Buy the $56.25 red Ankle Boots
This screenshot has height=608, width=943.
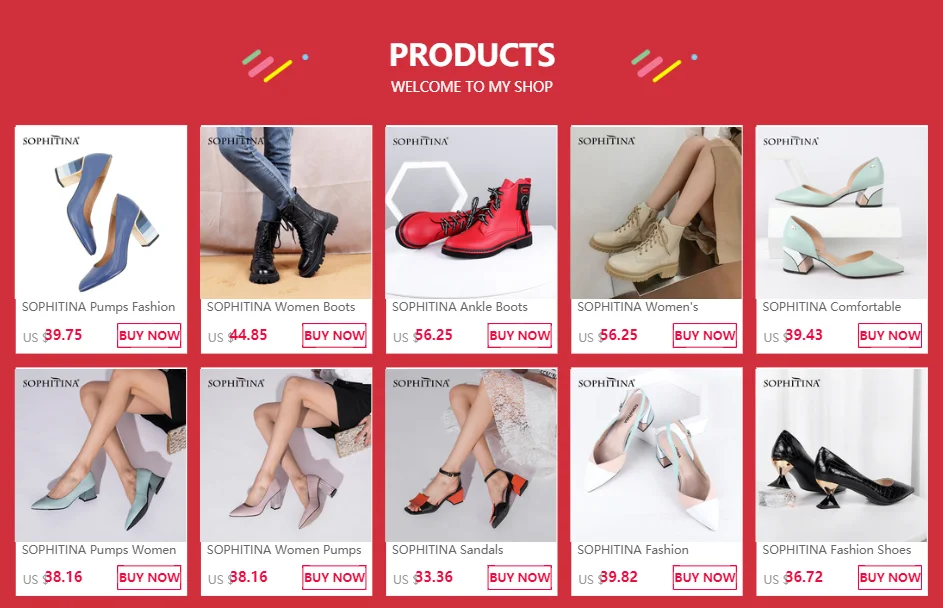point(520,336)
